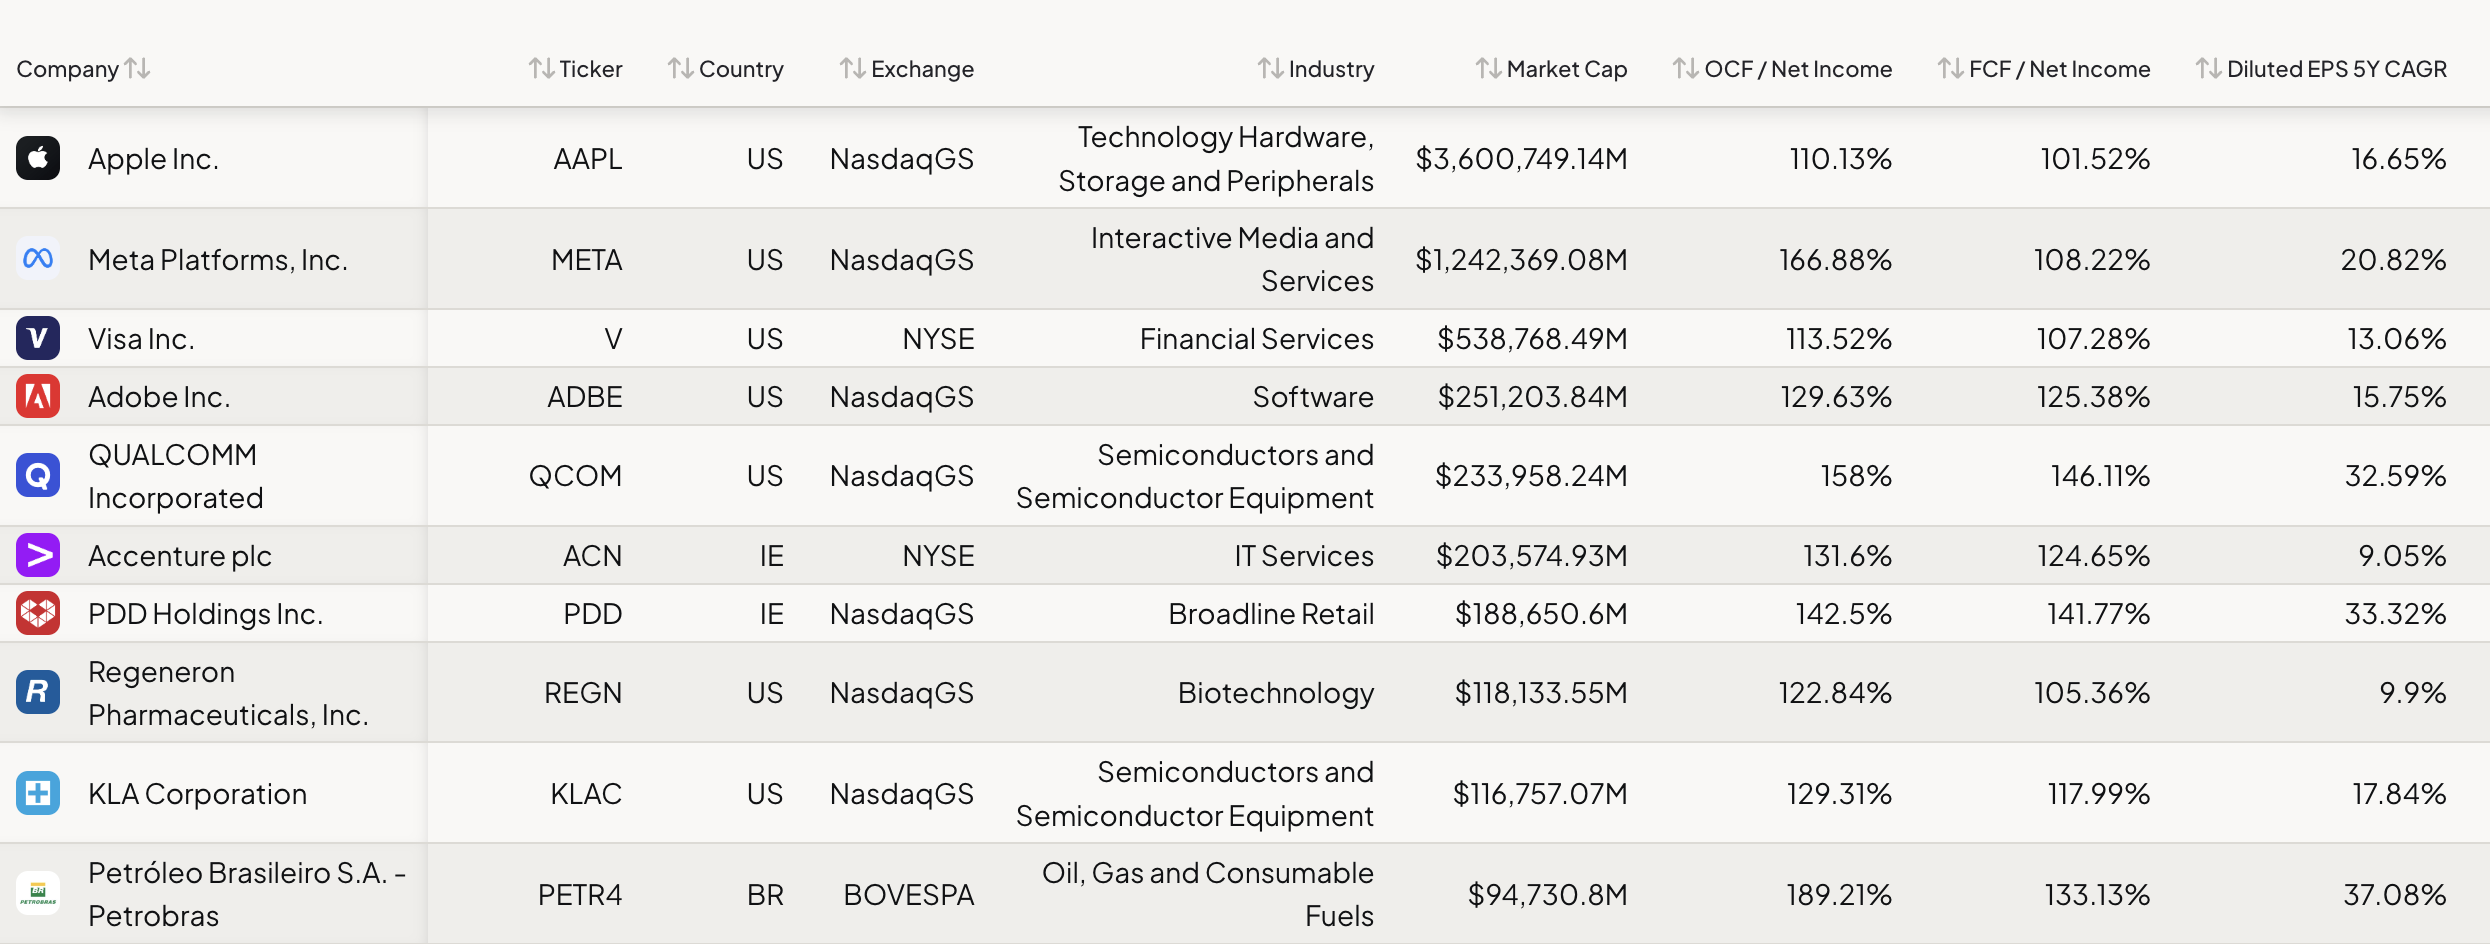Click the Biotechnology industry cell

tap(1276, 693)
